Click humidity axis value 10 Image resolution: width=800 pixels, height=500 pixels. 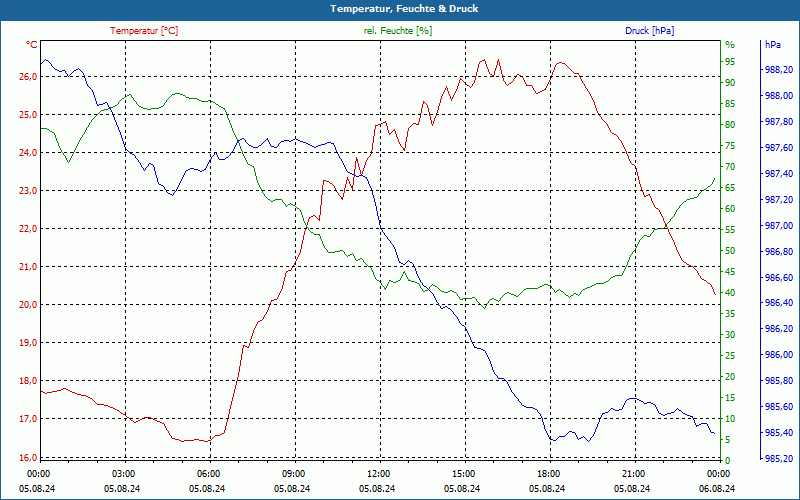[730, 419]
